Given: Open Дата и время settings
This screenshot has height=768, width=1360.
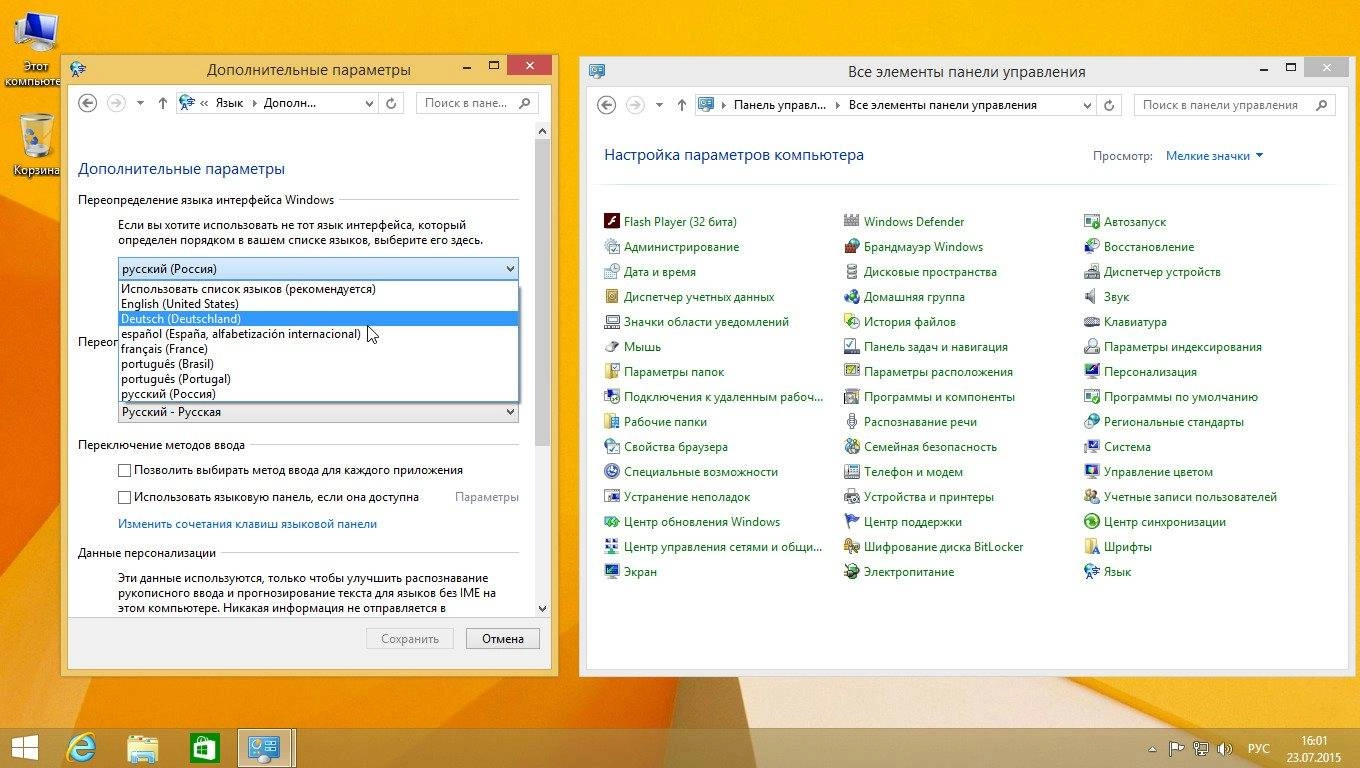Looking at the screenshot, I should pos(650,272).
